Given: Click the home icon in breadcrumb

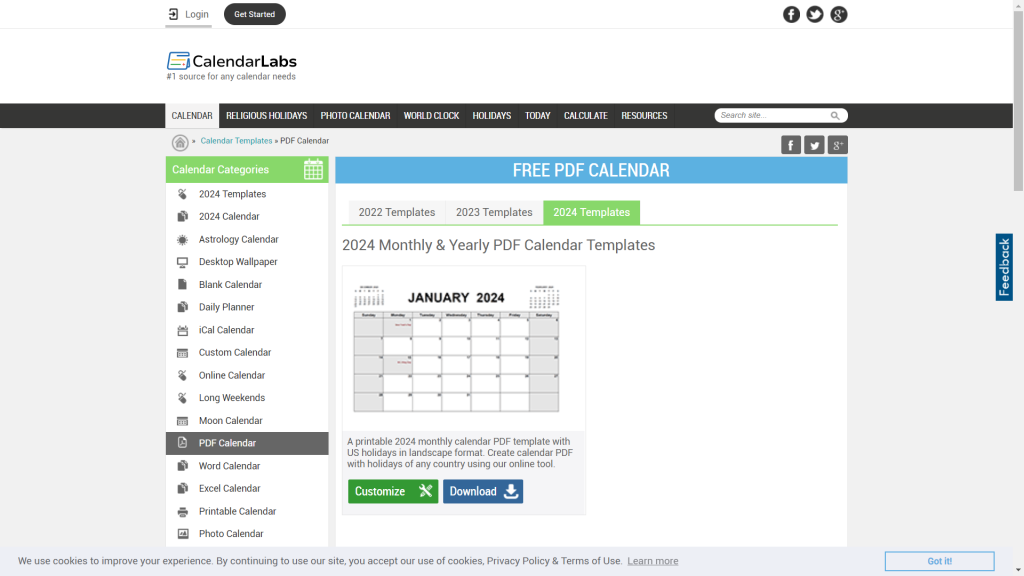Looking at the screenshot, I should (x=180, y=142).
